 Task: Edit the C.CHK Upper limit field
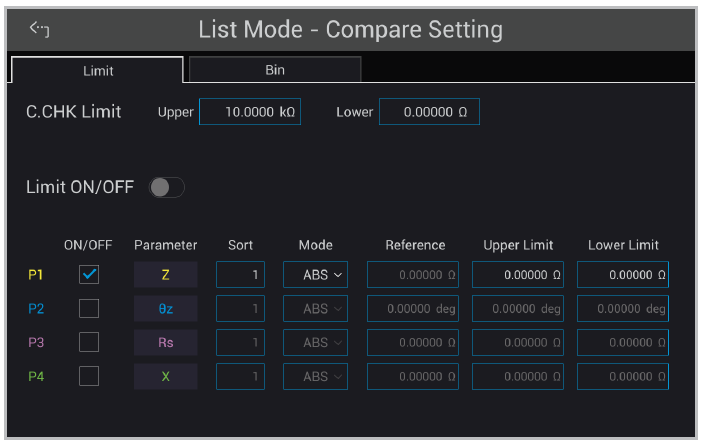point(249,112)
